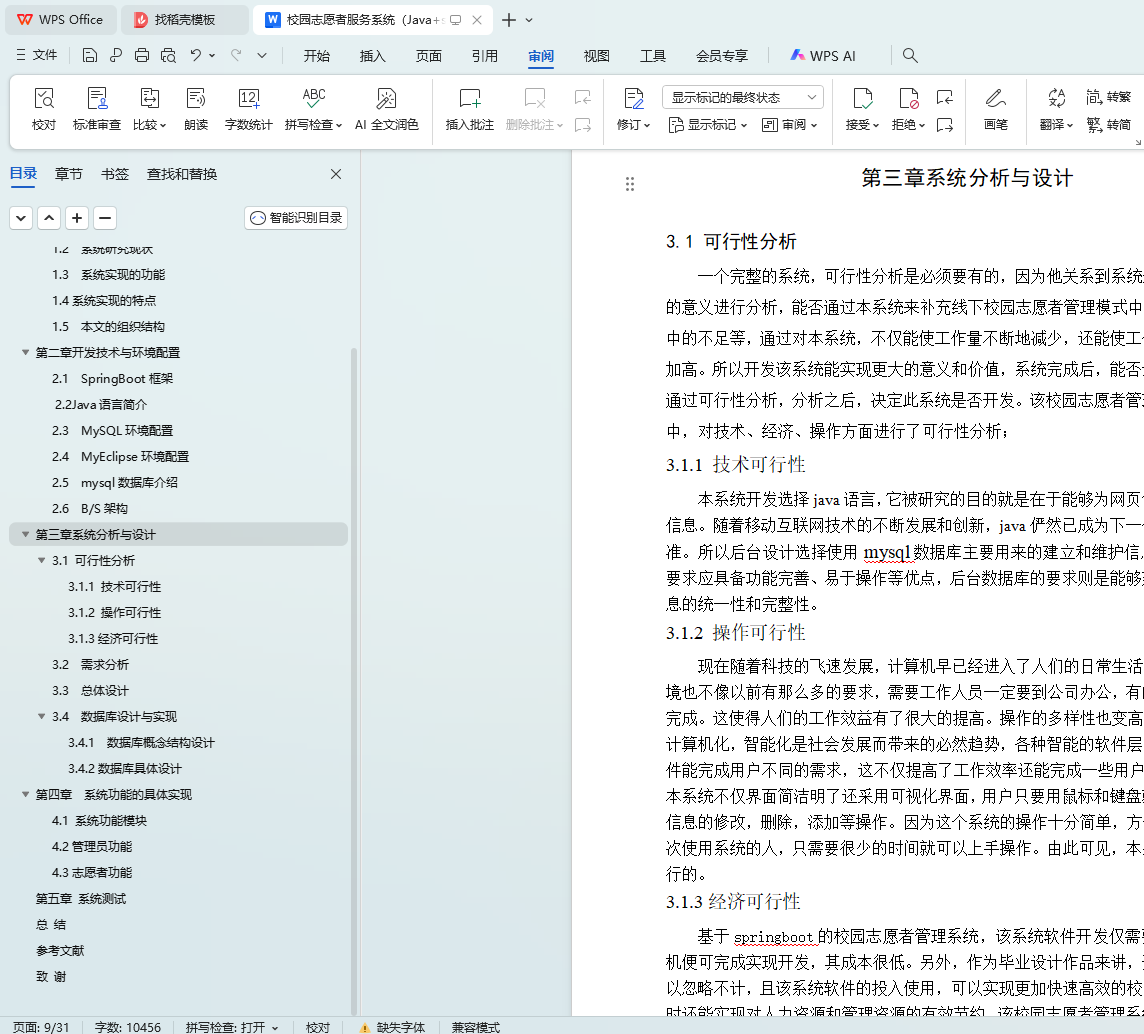Switch to 章节 tab in navigation pane
1144x1034 pixels.
coord(69,174)
